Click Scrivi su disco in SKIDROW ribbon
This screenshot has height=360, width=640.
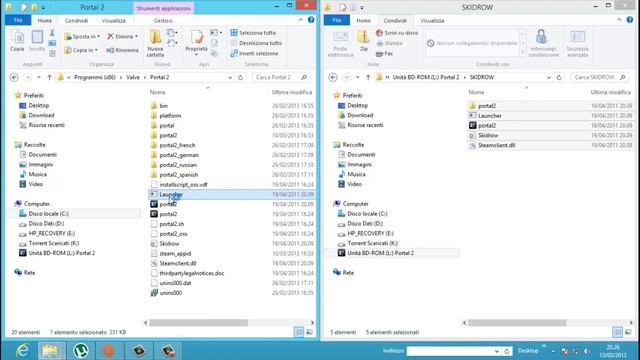(x=397, y=33)
